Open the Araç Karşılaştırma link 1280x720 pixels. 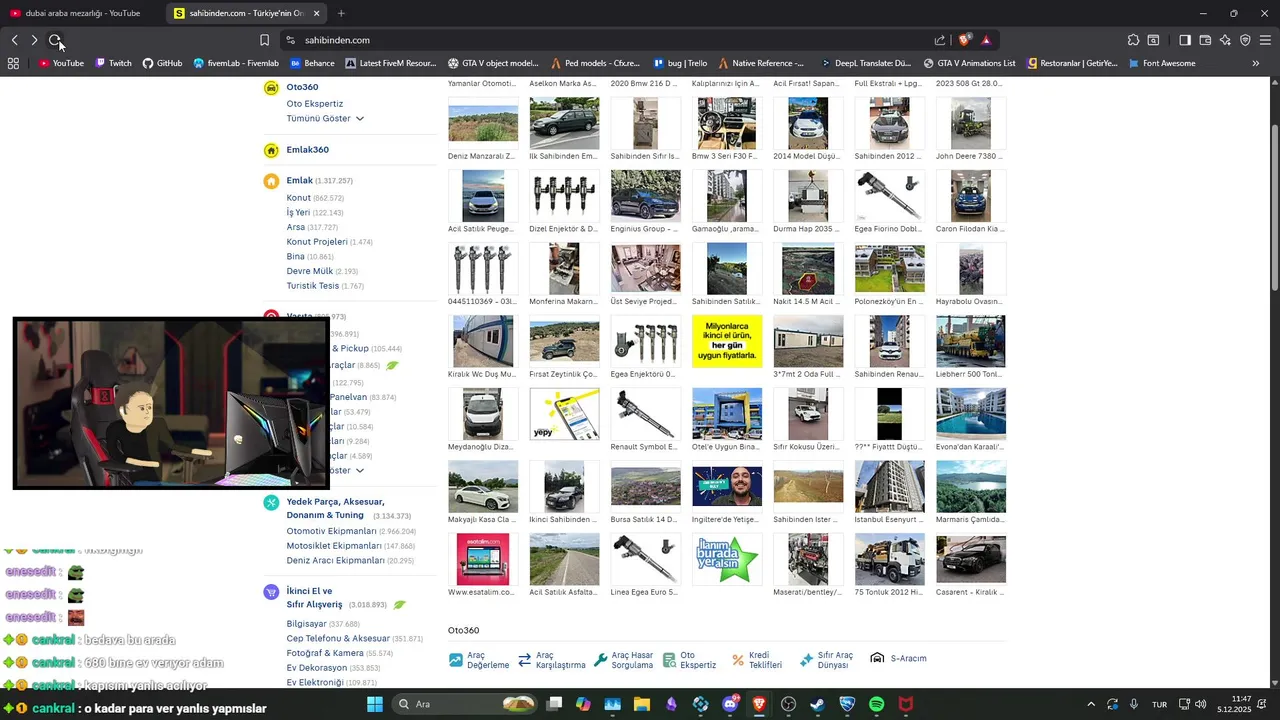(551, 660)
